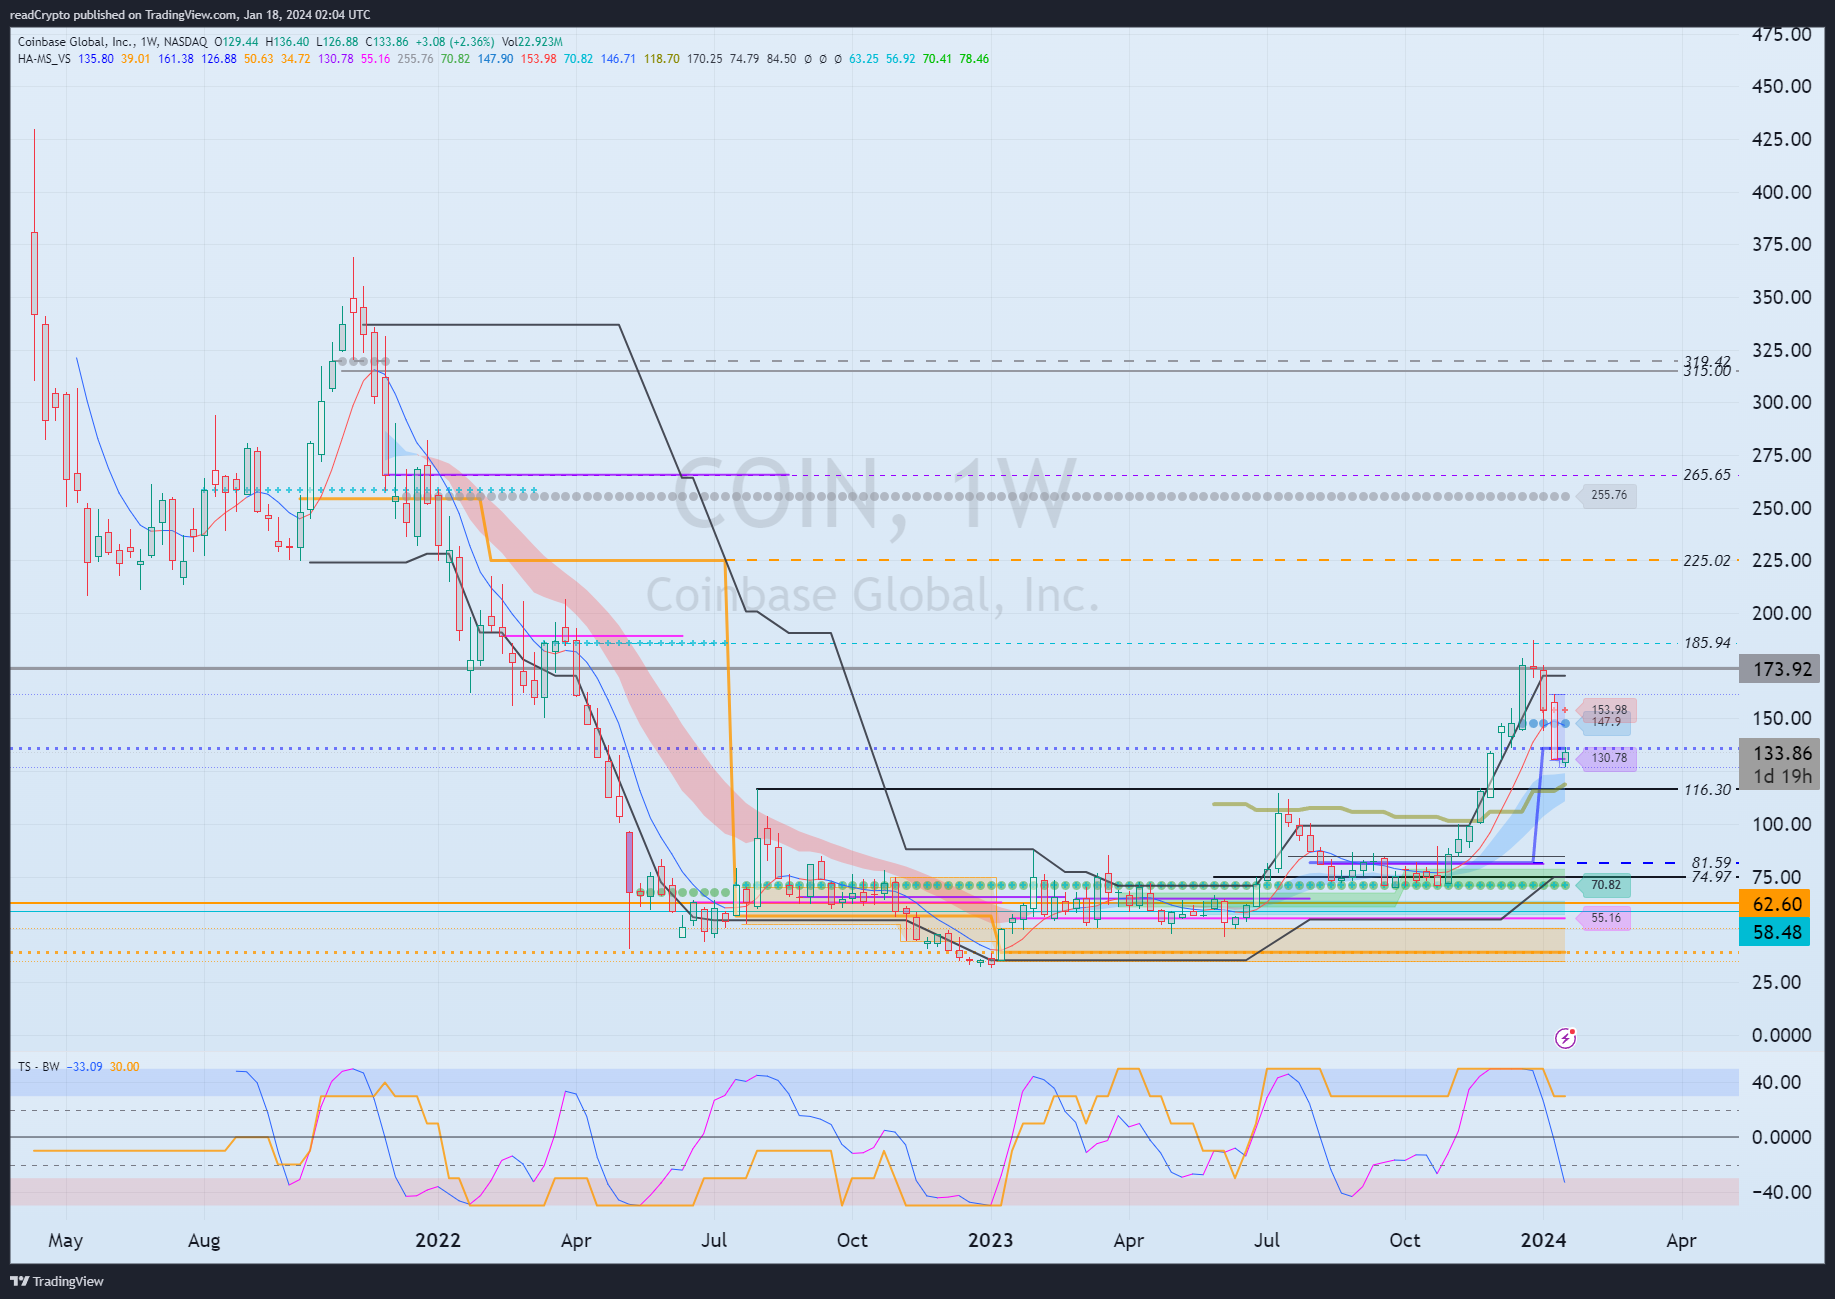Click the 25.00 price axis tick
The height and width of the screenshot is (1299, 1835).
1776,982
